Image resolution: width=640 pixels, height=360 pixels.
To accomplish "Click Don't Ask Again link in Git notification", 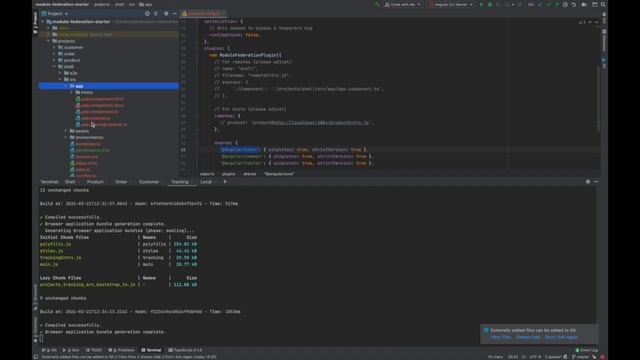I will pos(561,337).
